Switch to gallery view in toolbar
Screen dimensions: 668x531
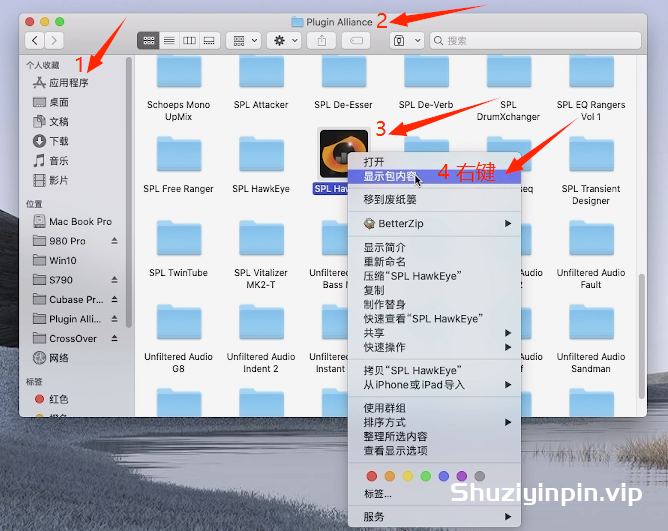(x=209, y=40)
